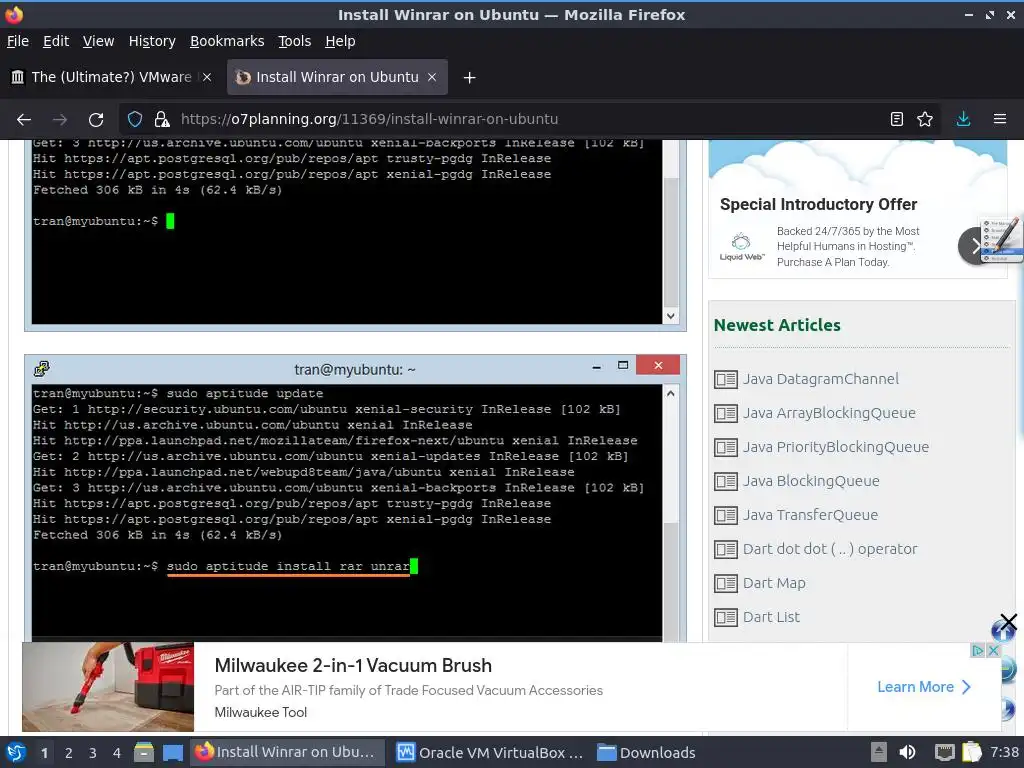The width and height of the screenshot is (1024, 768).
Task: Switch to The (Ultimate?) VMware tab
Action: pos(111,77)
